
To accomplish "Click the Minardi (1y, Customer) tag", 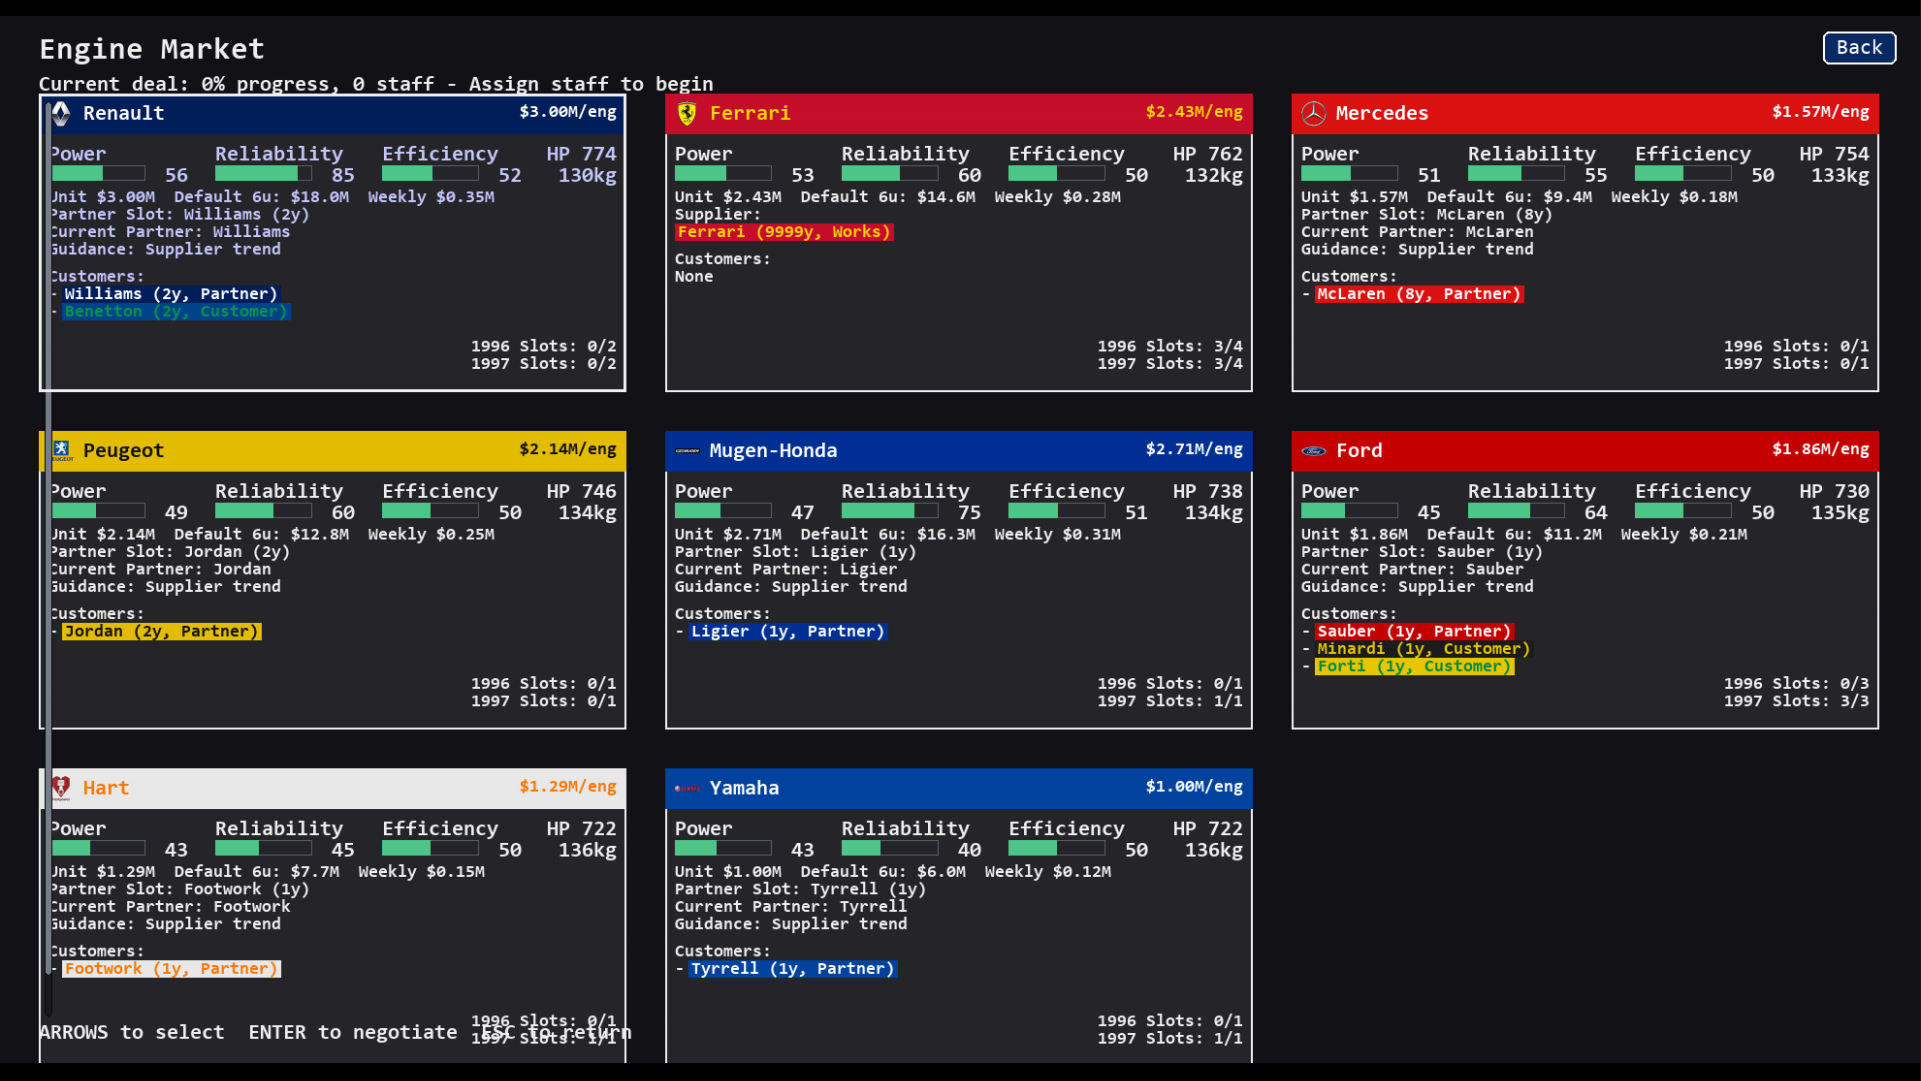I will coord(1423,649).
